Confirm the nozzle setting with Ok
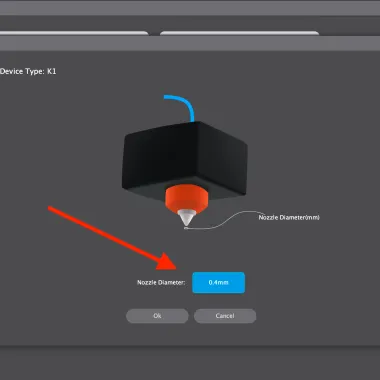The height and width of the screenshot is (380, 380). click(157, 316)
